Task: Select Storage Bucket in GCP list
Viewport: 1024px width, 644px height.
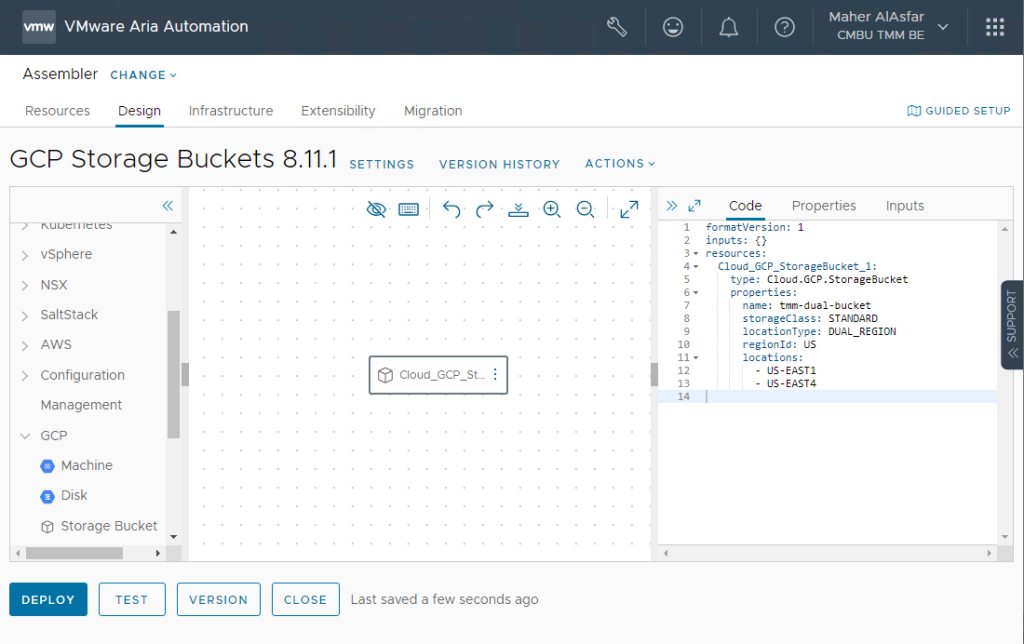Action: 109,526
